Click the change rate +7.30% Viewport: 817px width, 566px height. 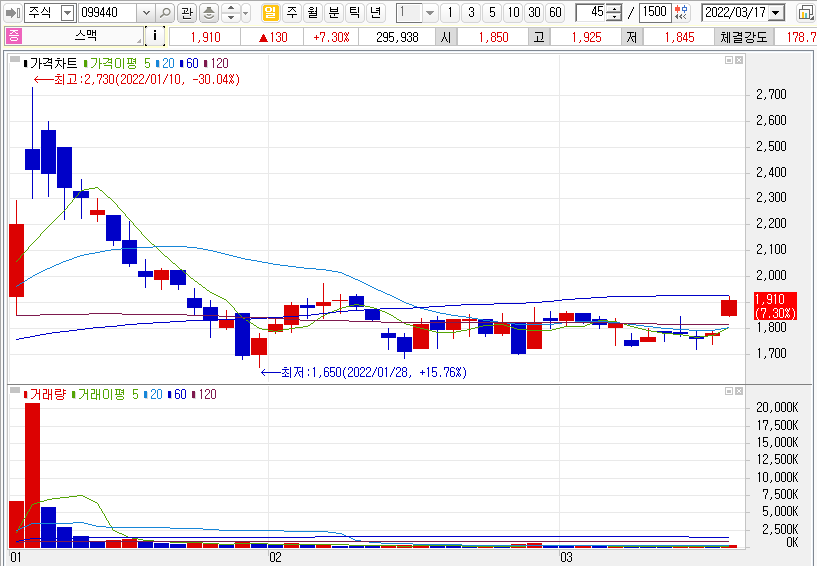click(x=331, y=37)
